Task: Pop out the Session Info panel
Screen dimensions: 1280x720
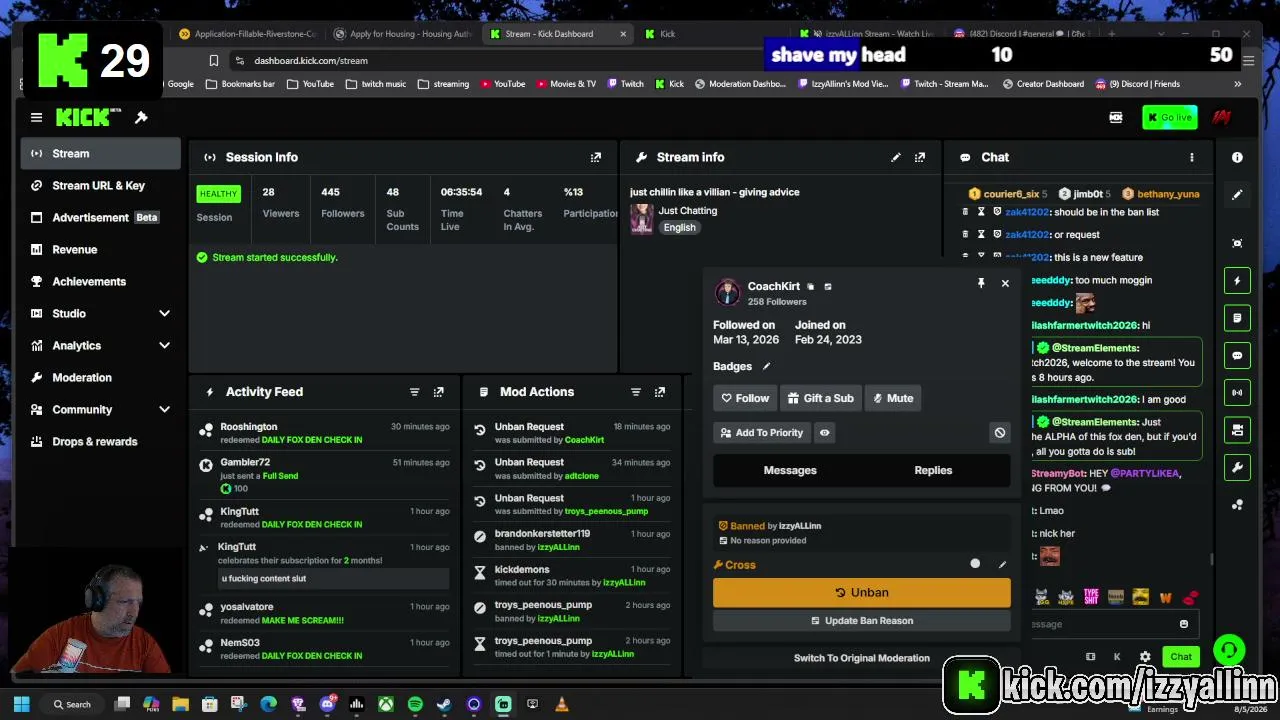Action: tap(596, 157)
